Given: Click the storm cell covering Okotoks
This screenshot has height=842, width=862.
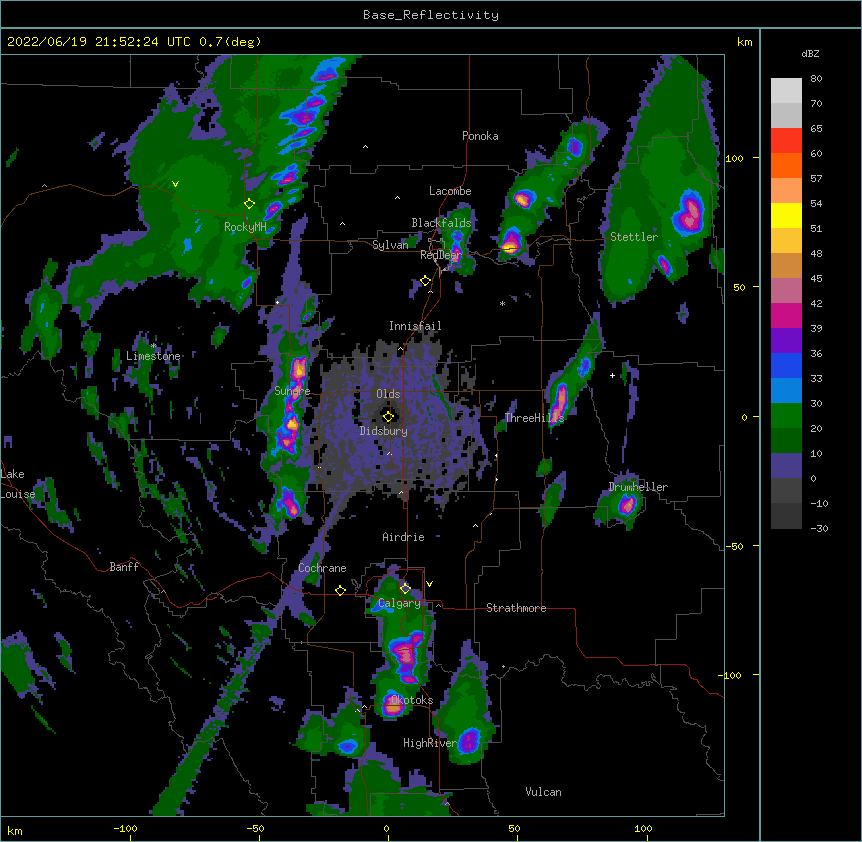Looking at the screenshot, I should click(x=393, y=704).
